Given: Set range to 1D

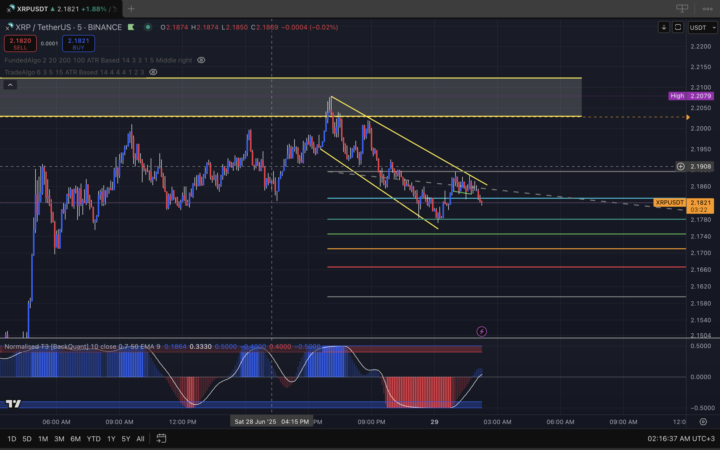Looking at the screenshot, I should click(x=11, y=439).
